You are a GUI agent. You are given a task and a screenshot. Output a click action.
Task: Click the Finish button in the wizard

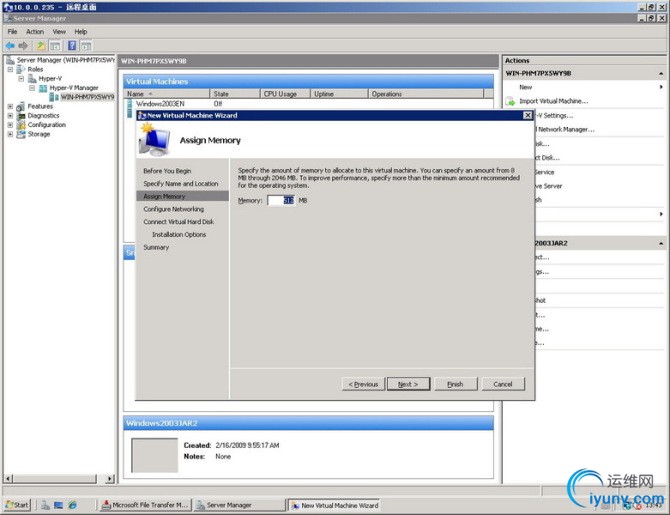click(x=455, y=384)
